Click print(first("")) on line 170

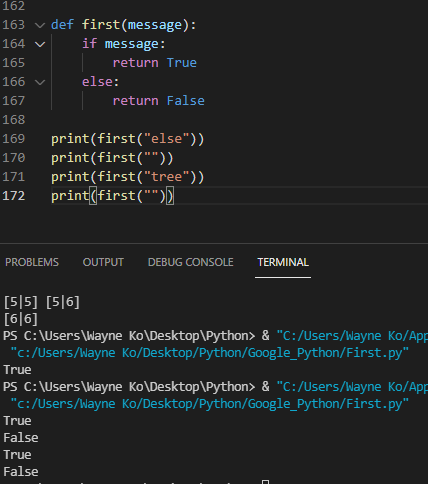pos(112,158)
